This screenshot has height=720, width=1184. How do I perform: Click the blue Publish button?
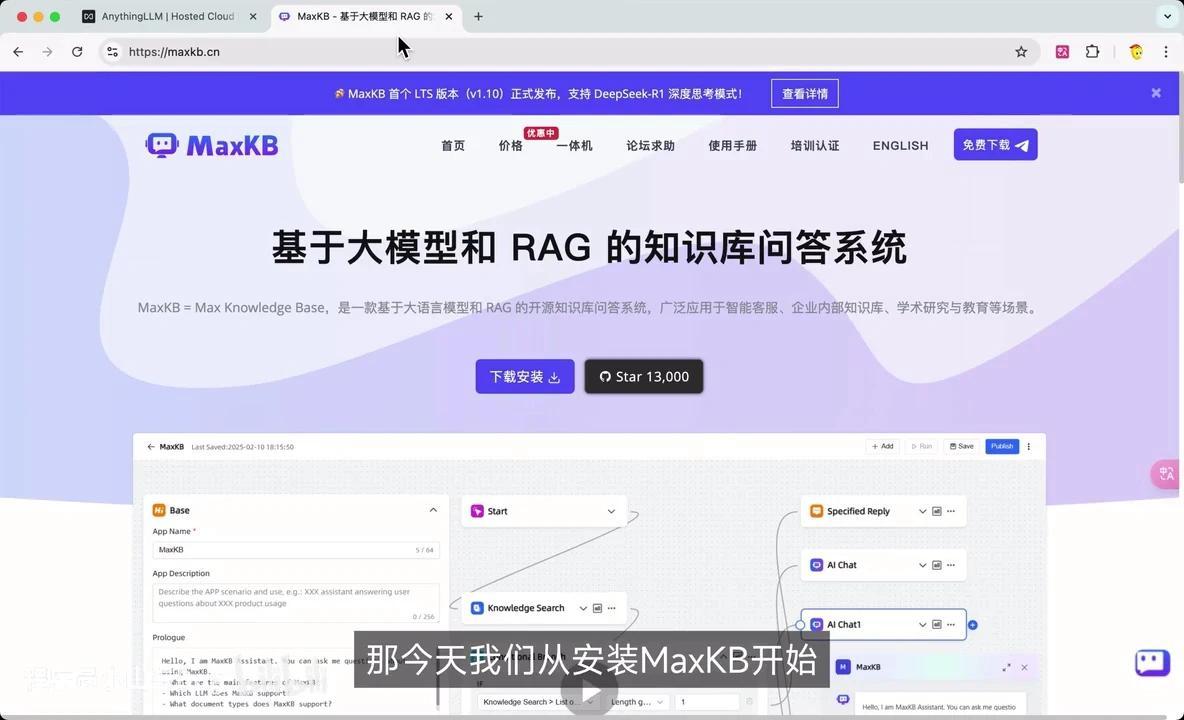[1002, 446]
